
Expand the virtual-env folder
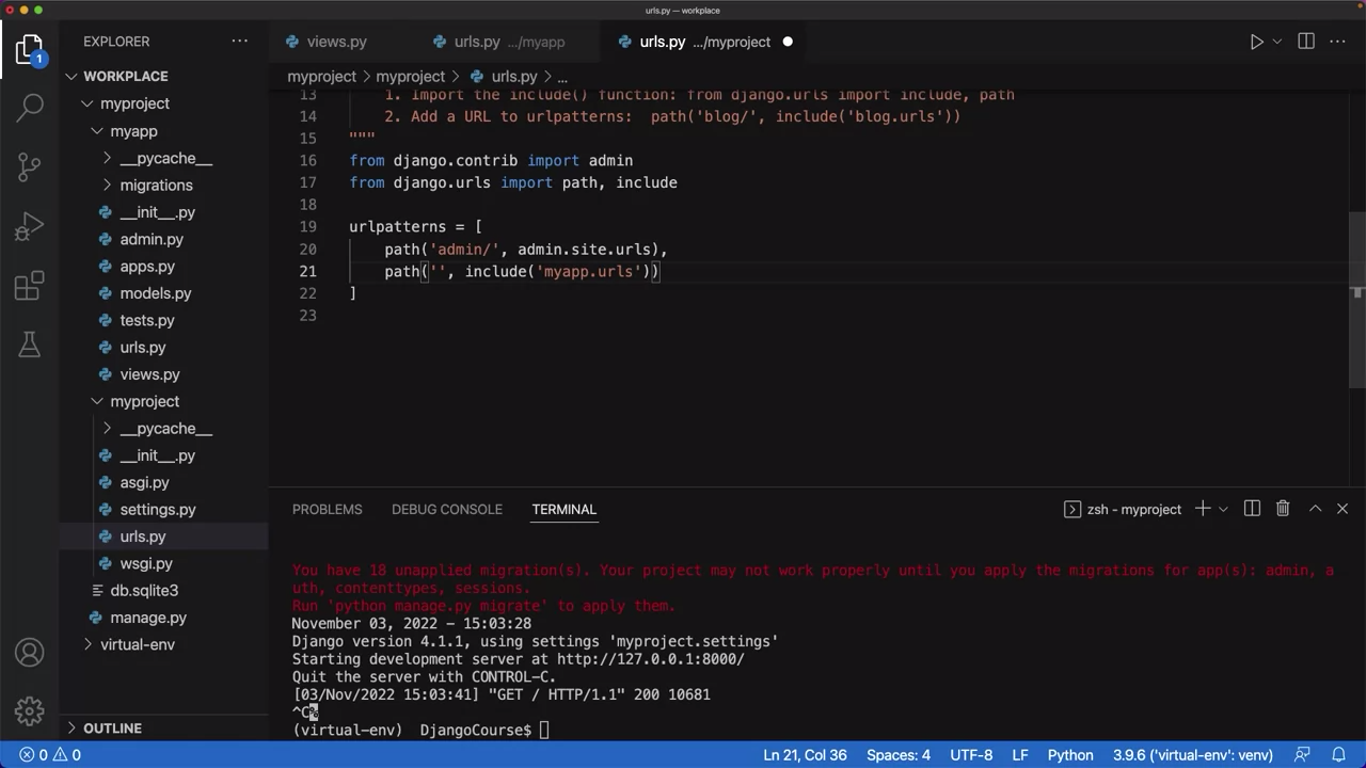point(137,645)
